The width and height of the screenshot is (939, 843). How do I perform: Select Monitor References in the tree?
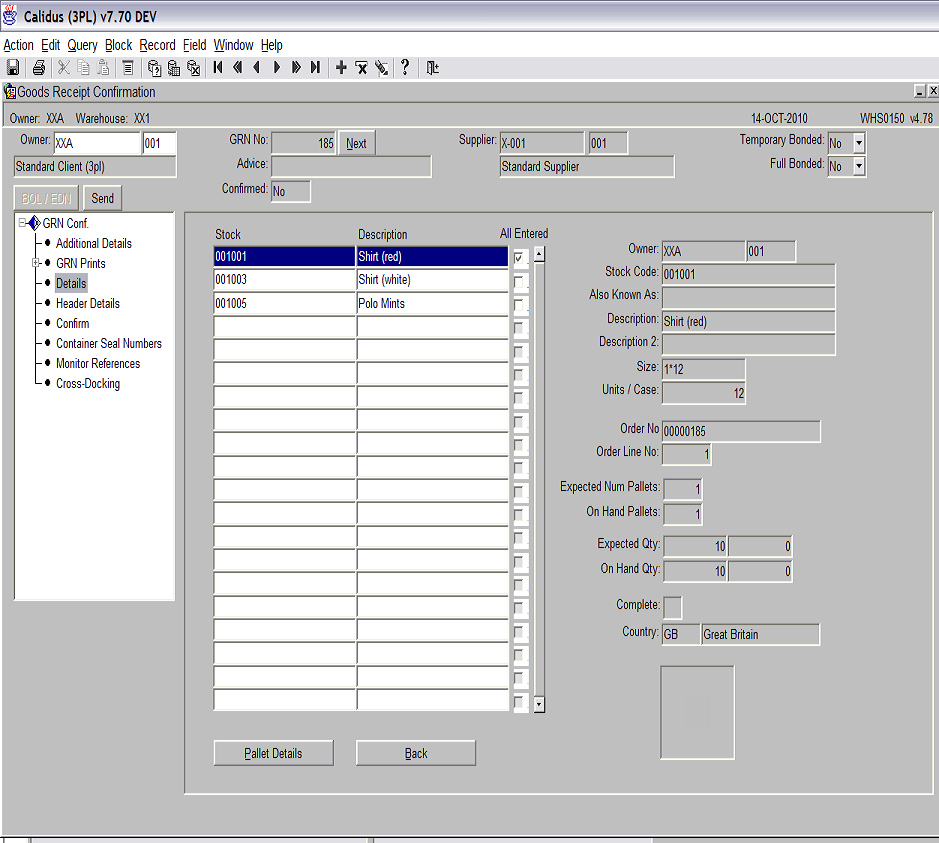[x=98, y=363]
